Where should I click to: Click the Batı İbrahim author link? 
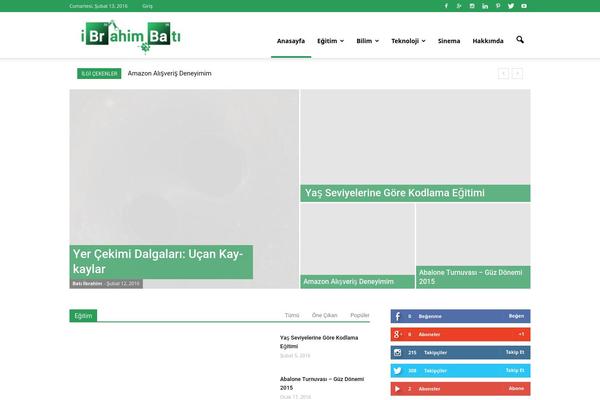pyautogui.click(x=88, y=284)
